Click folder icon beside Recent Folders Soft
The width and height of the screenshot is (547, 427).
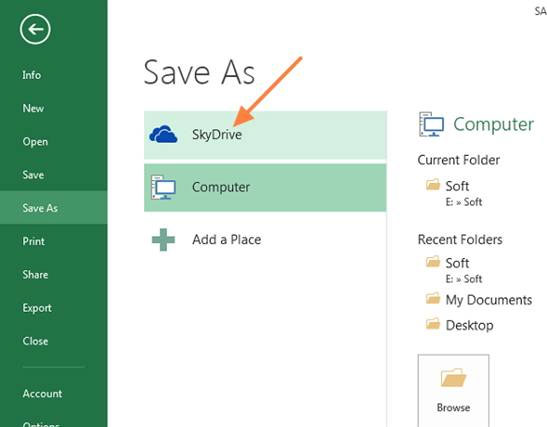pos(433,262)
